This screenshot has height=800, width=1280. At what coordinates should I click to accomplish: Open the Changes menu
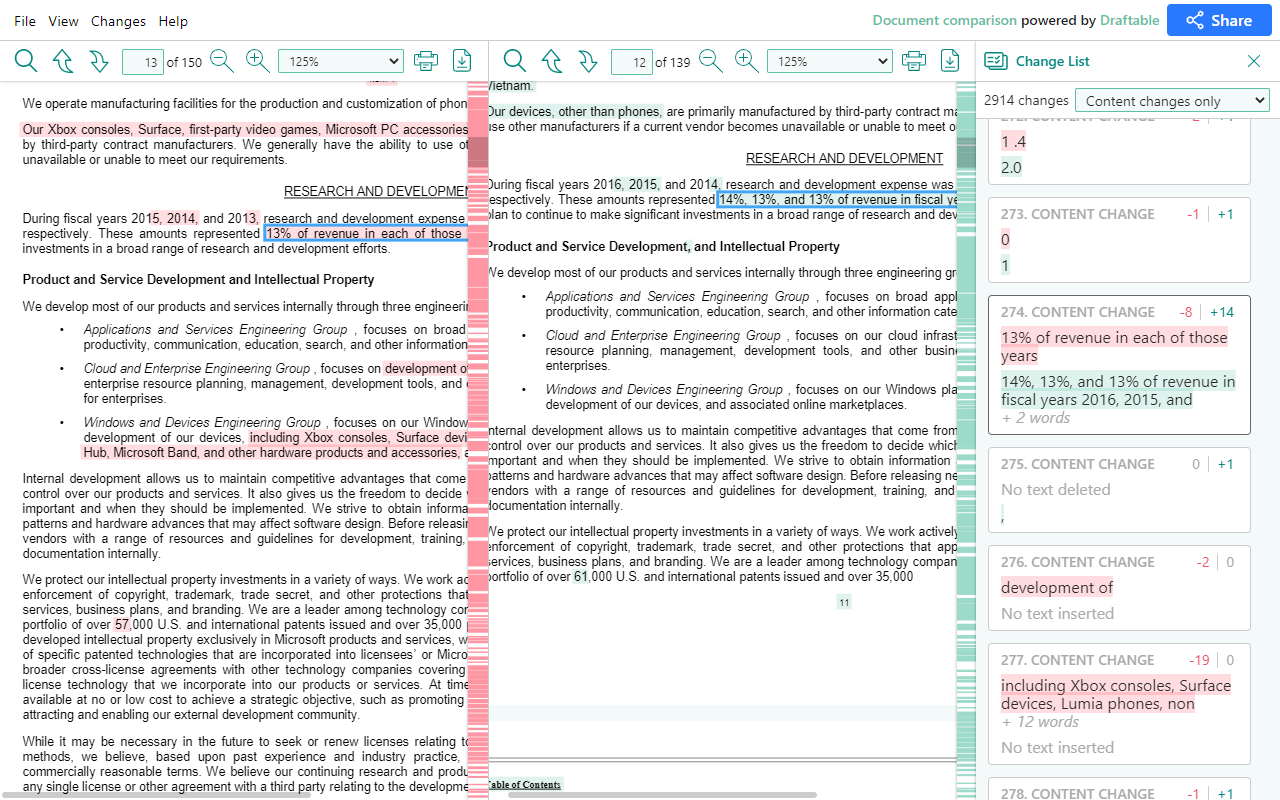point(118,21)
